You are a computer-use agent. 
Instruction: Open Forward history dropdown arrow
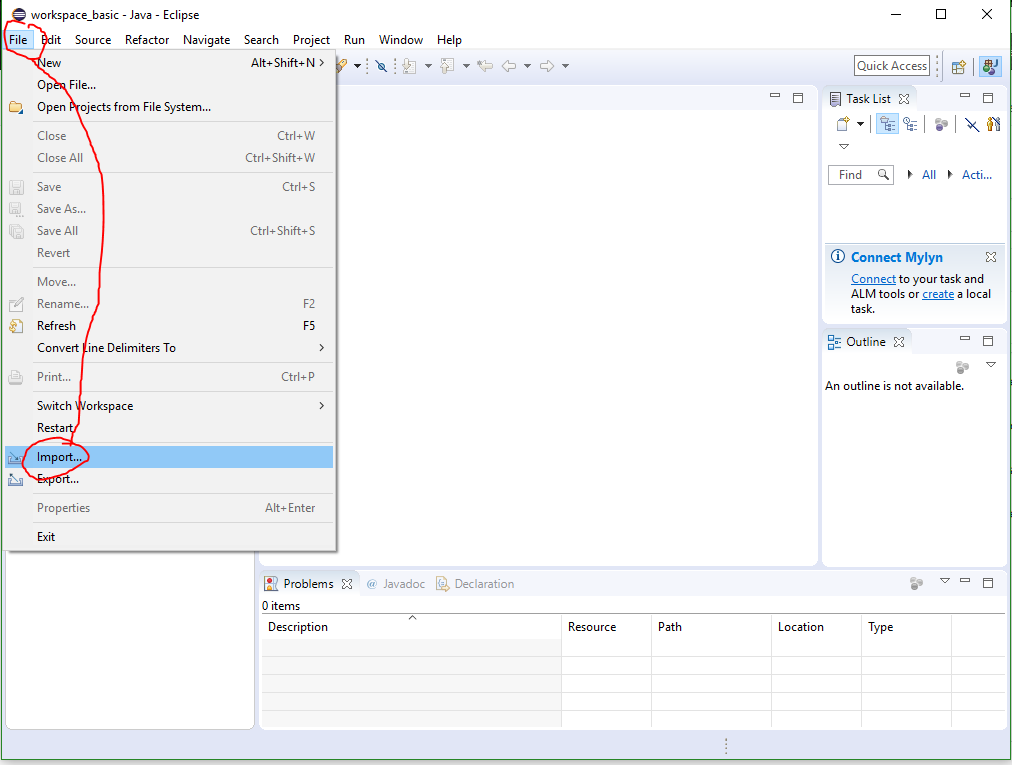(565, 66)
